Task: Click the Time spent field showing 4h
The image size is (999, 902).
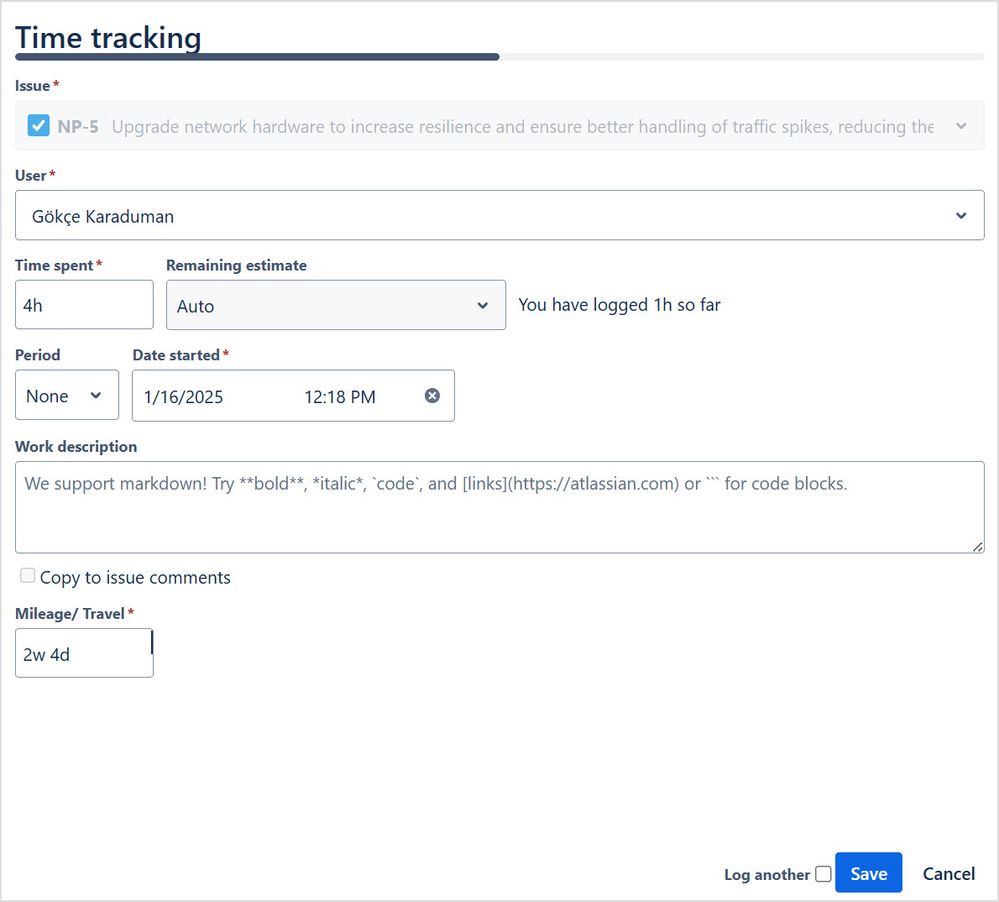Action: click(84, 305)
